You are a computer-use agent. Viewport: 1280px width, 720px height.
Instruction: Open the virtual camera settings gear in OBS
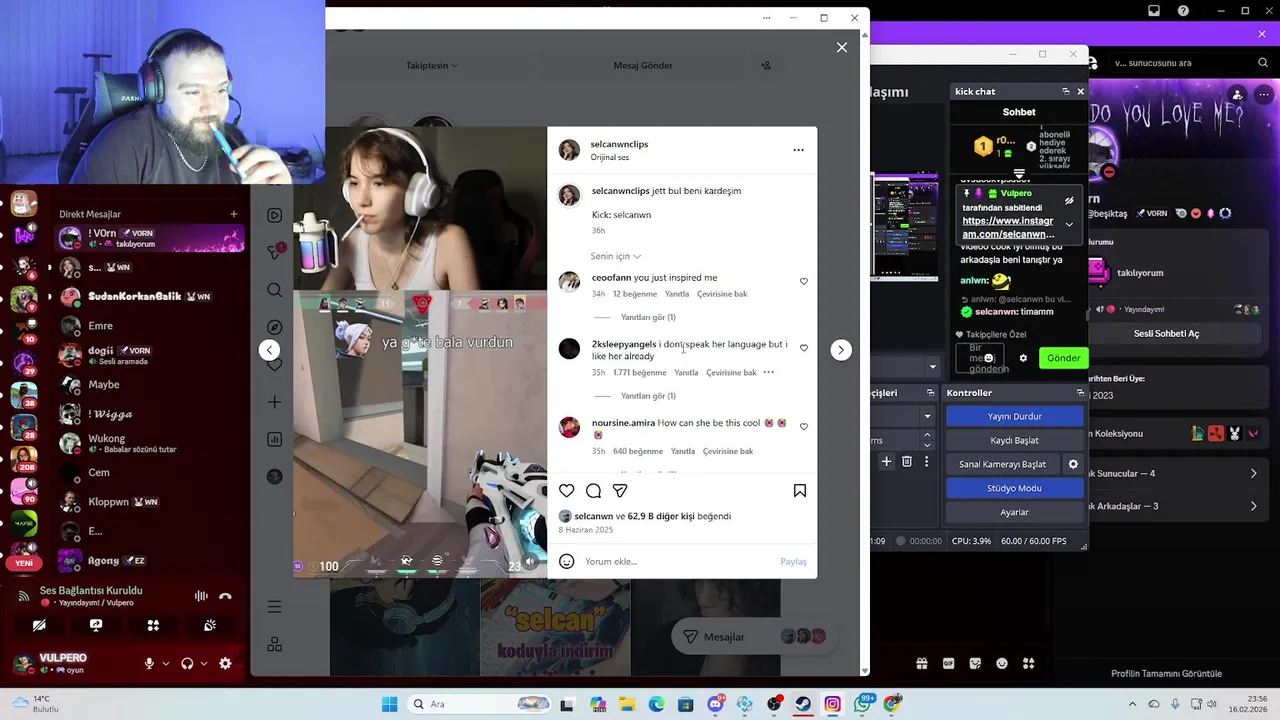pyautogui.click(x=1073, y=464)
